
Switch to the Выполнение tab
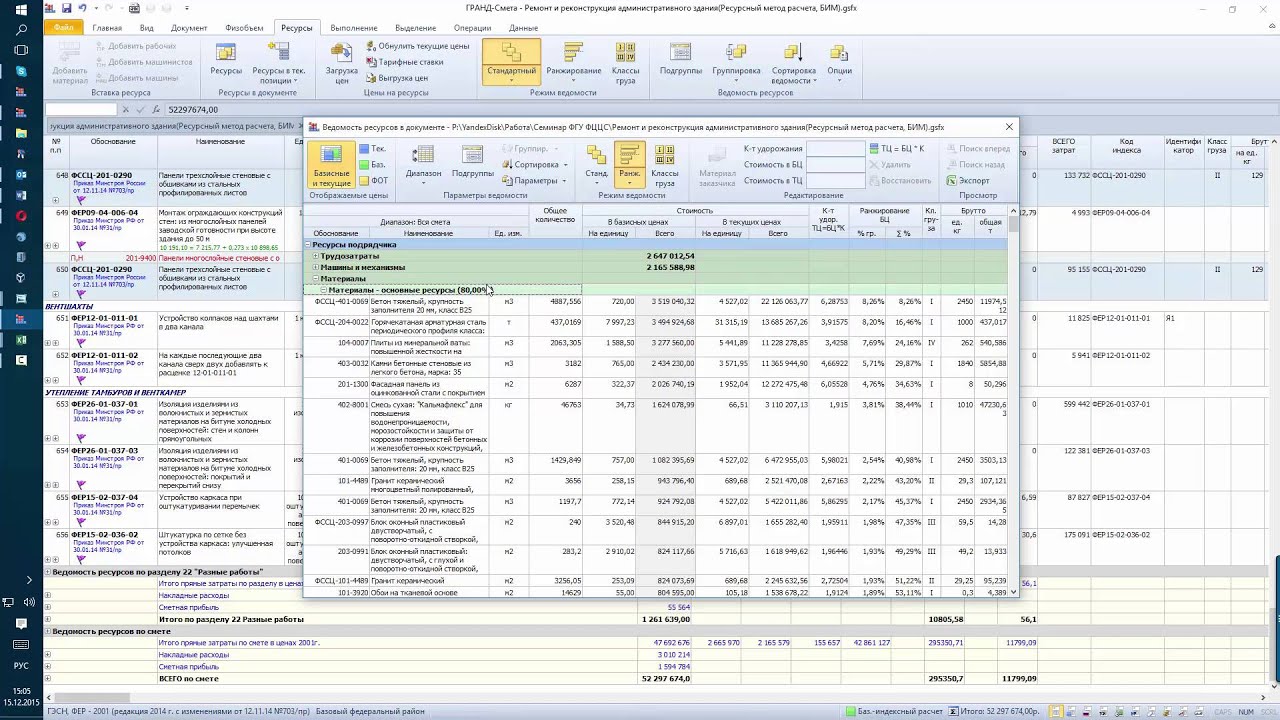[x=354, y=28]
